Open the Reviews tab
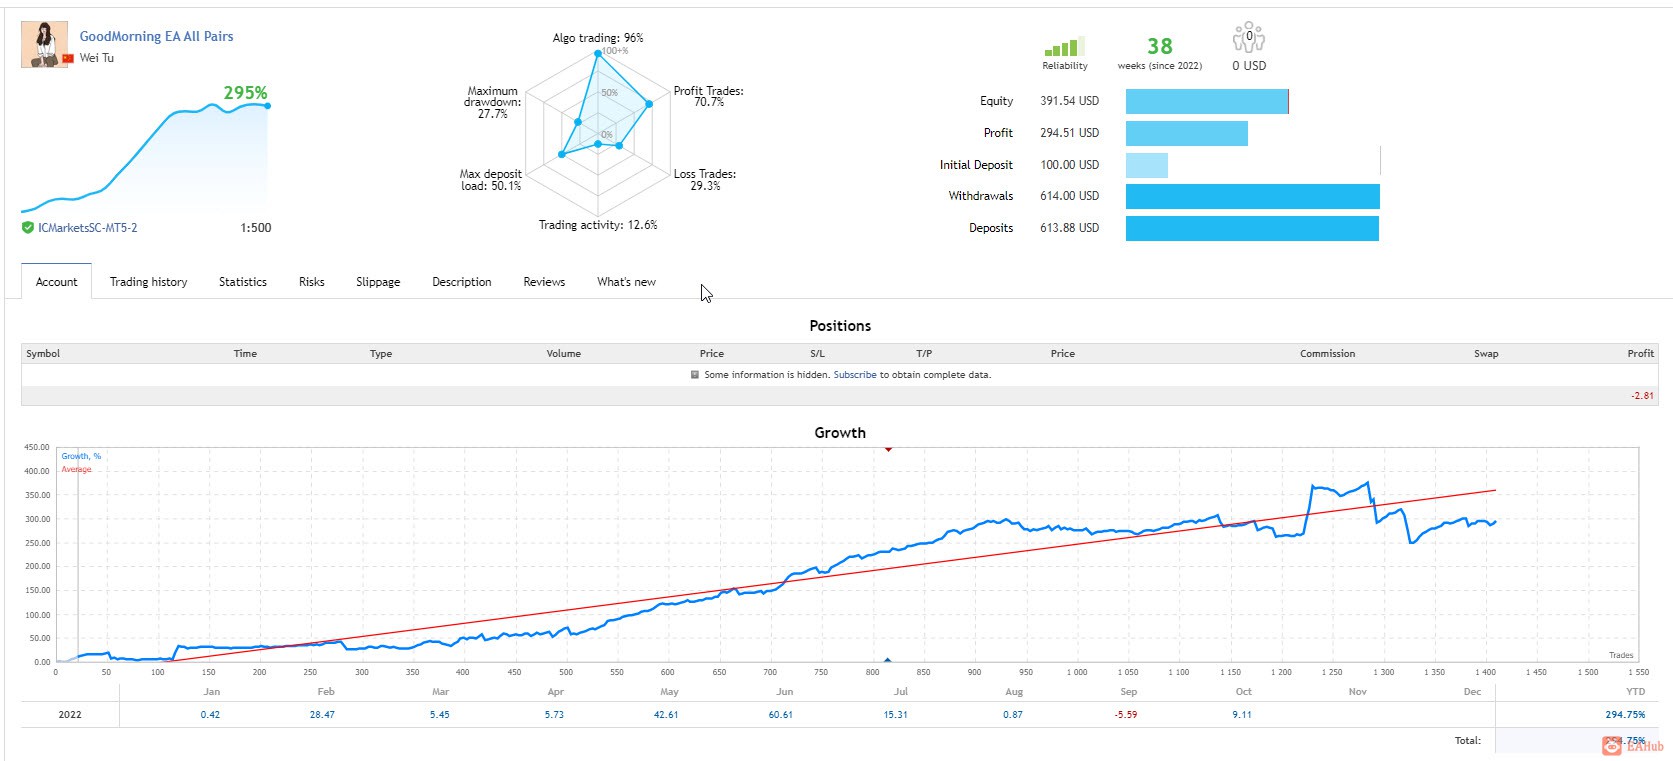The width and height of the screenshot is (1673, 761). (544, 282)
